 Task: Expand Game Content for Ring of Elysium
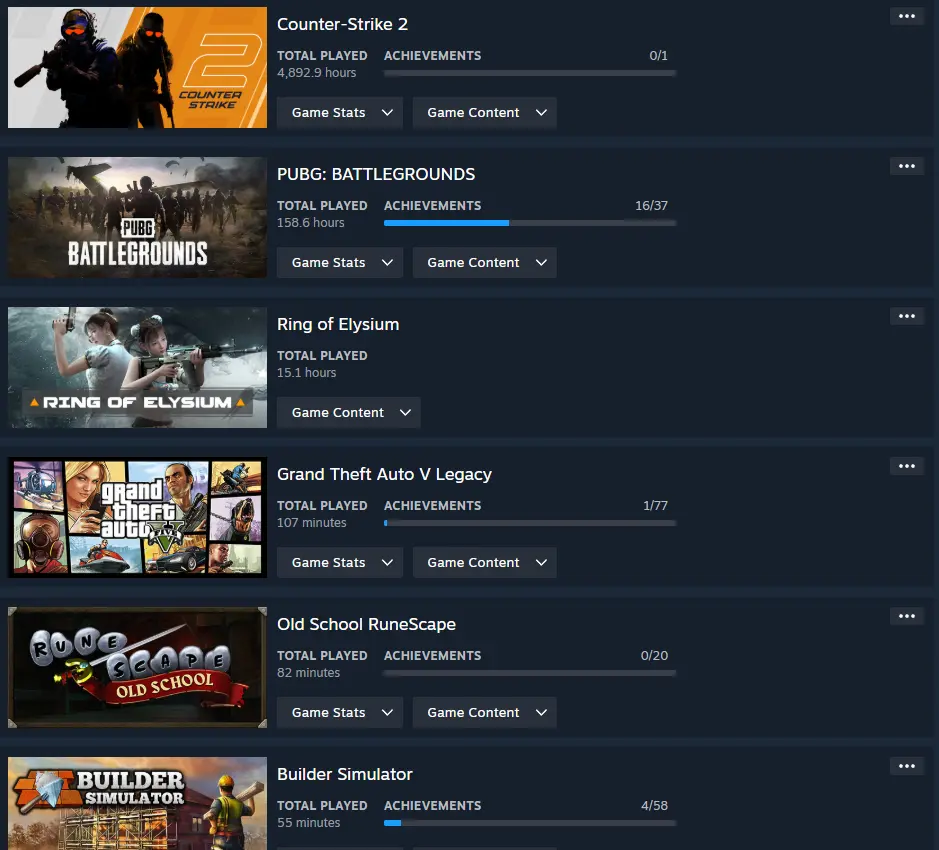pos(349,413)
